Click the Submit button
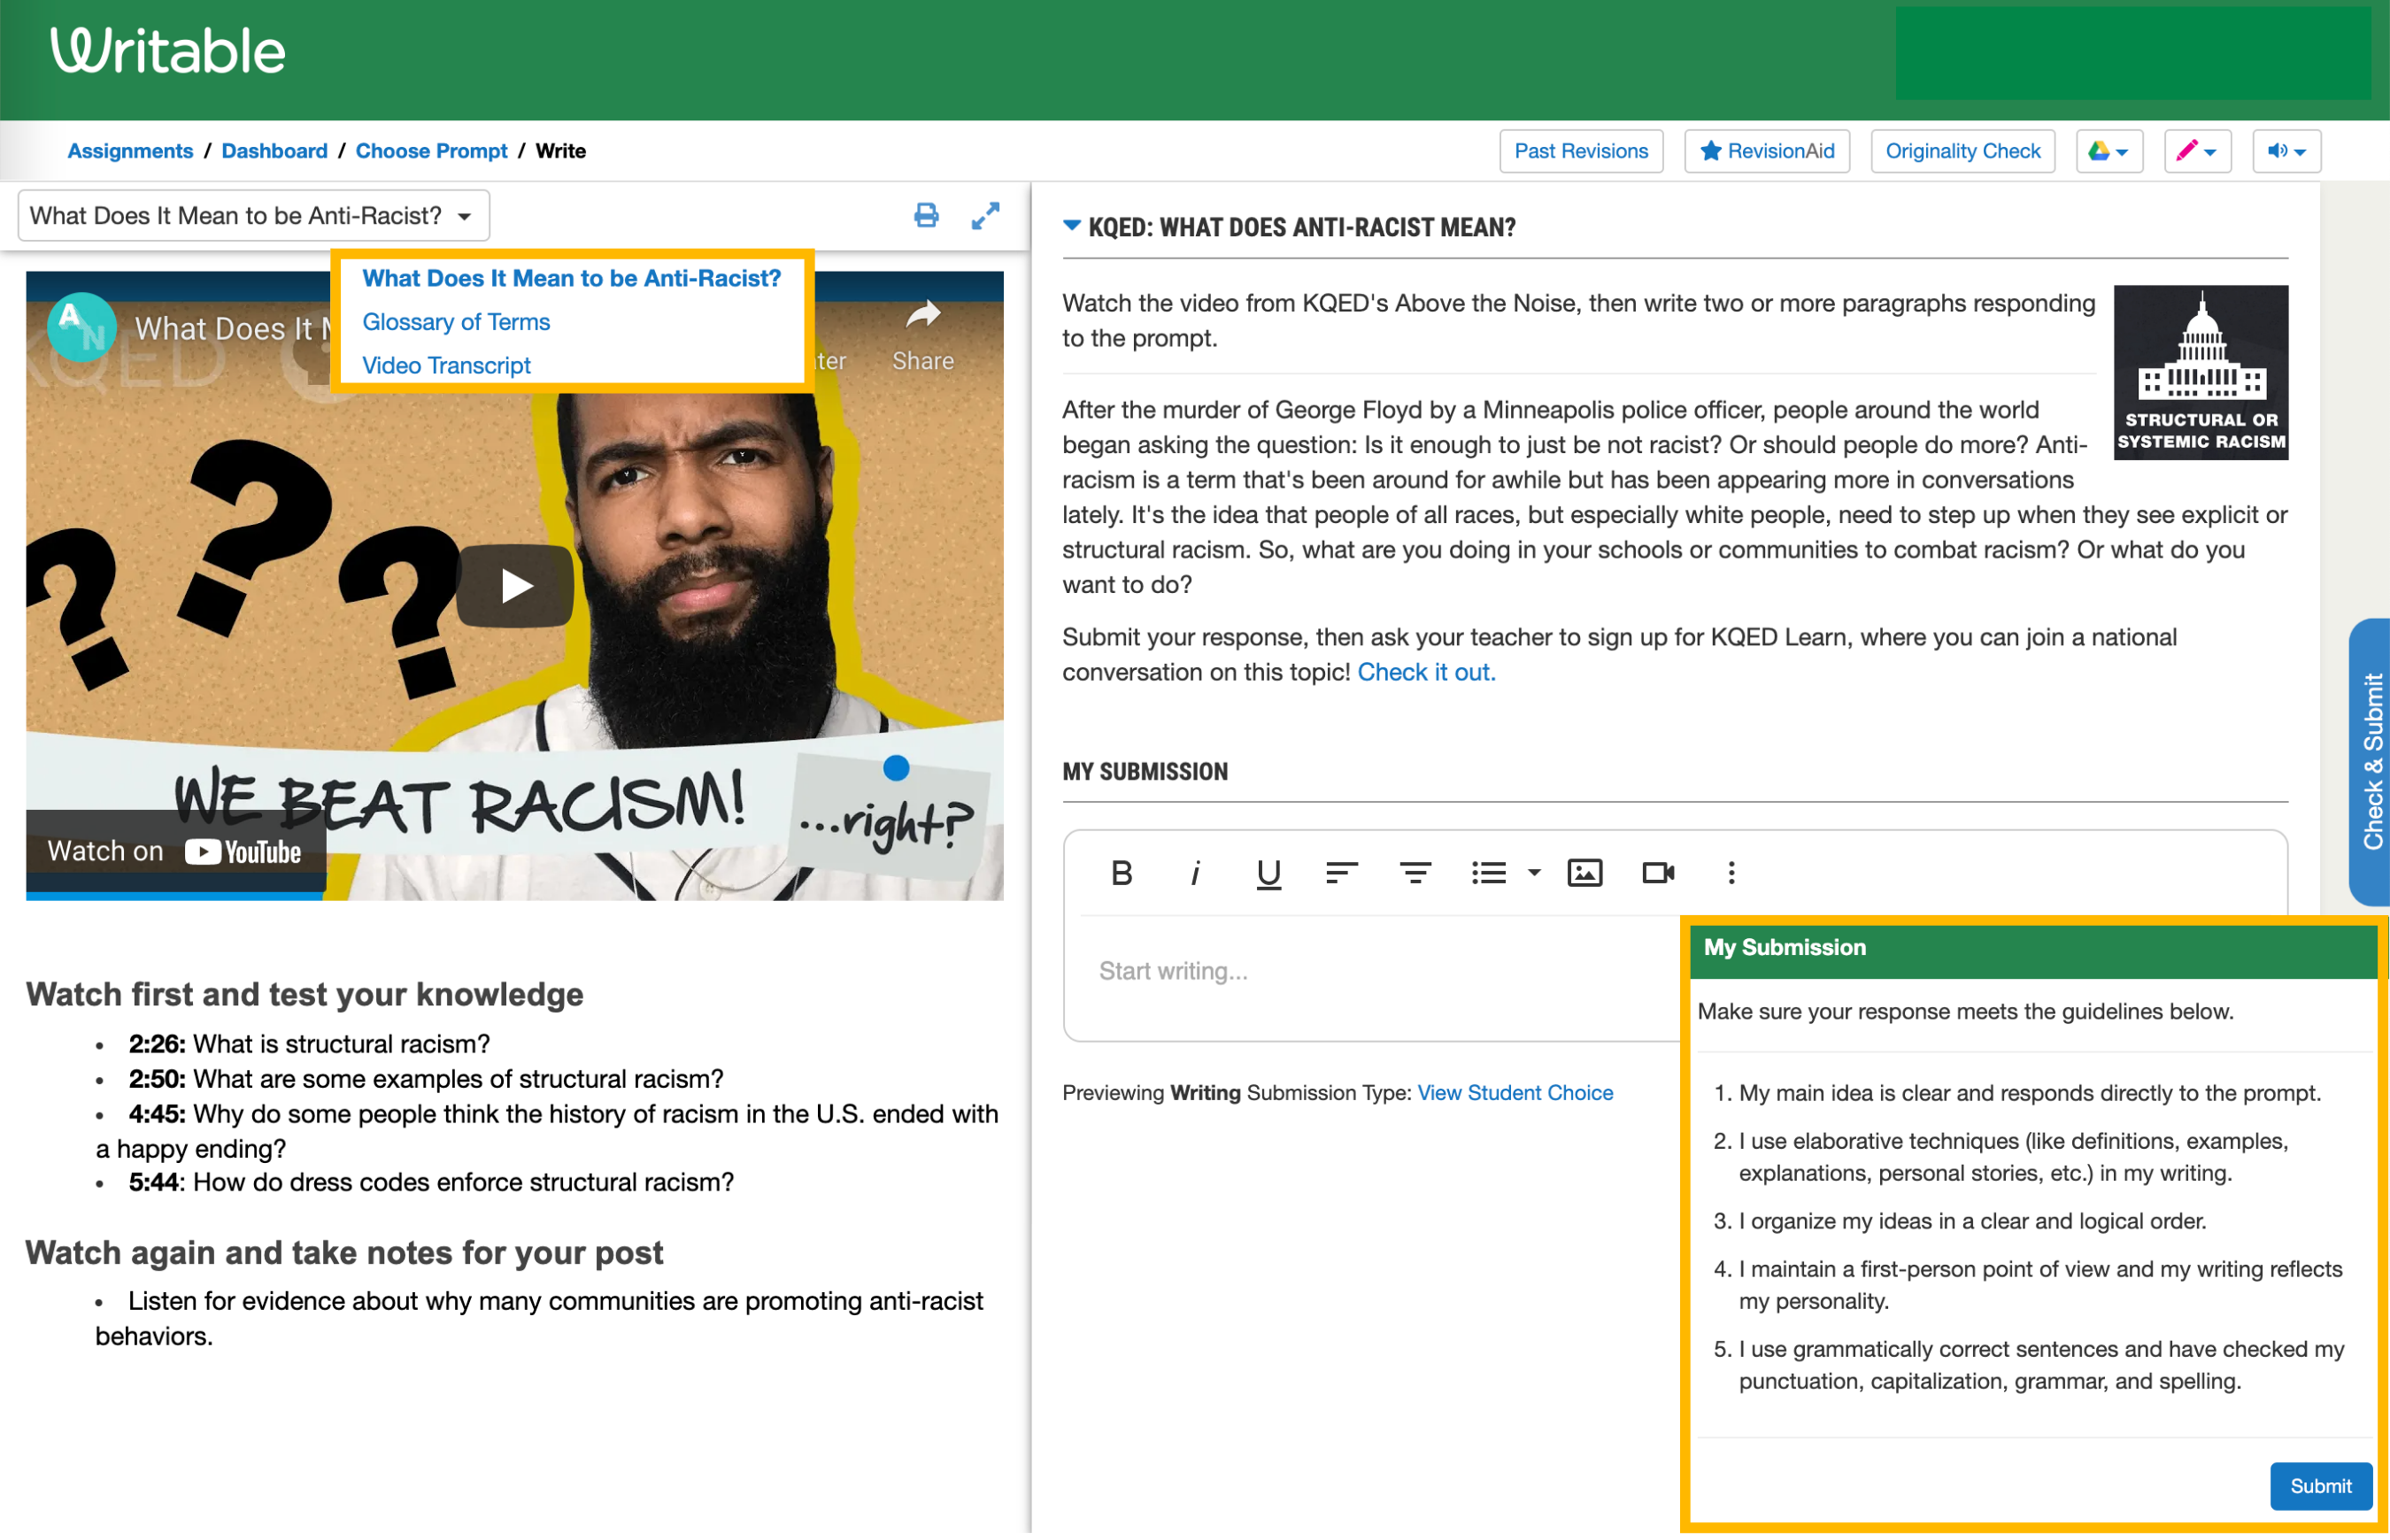 2320,1487
